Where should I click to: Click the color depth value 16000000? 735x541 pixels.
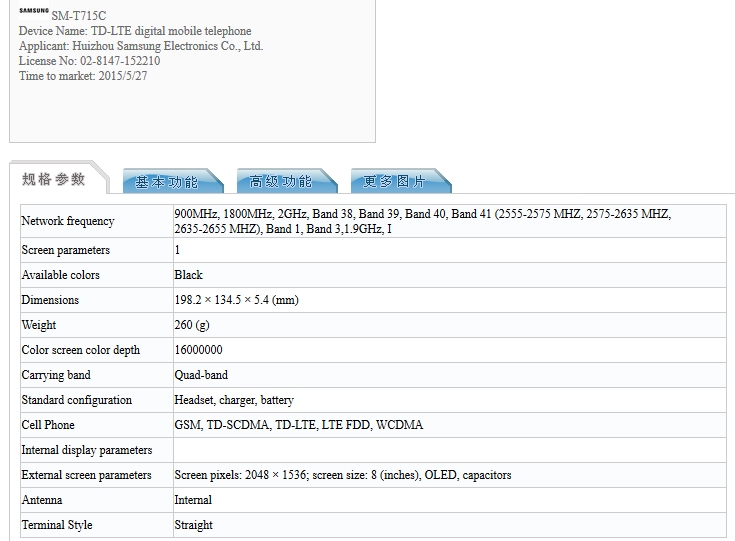point(198,350)
